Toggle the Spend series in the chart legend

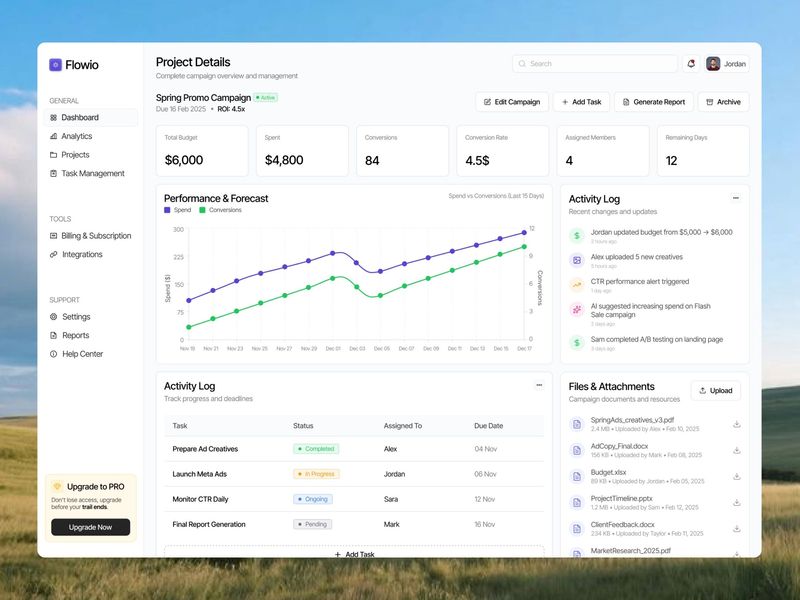point(175,210)
